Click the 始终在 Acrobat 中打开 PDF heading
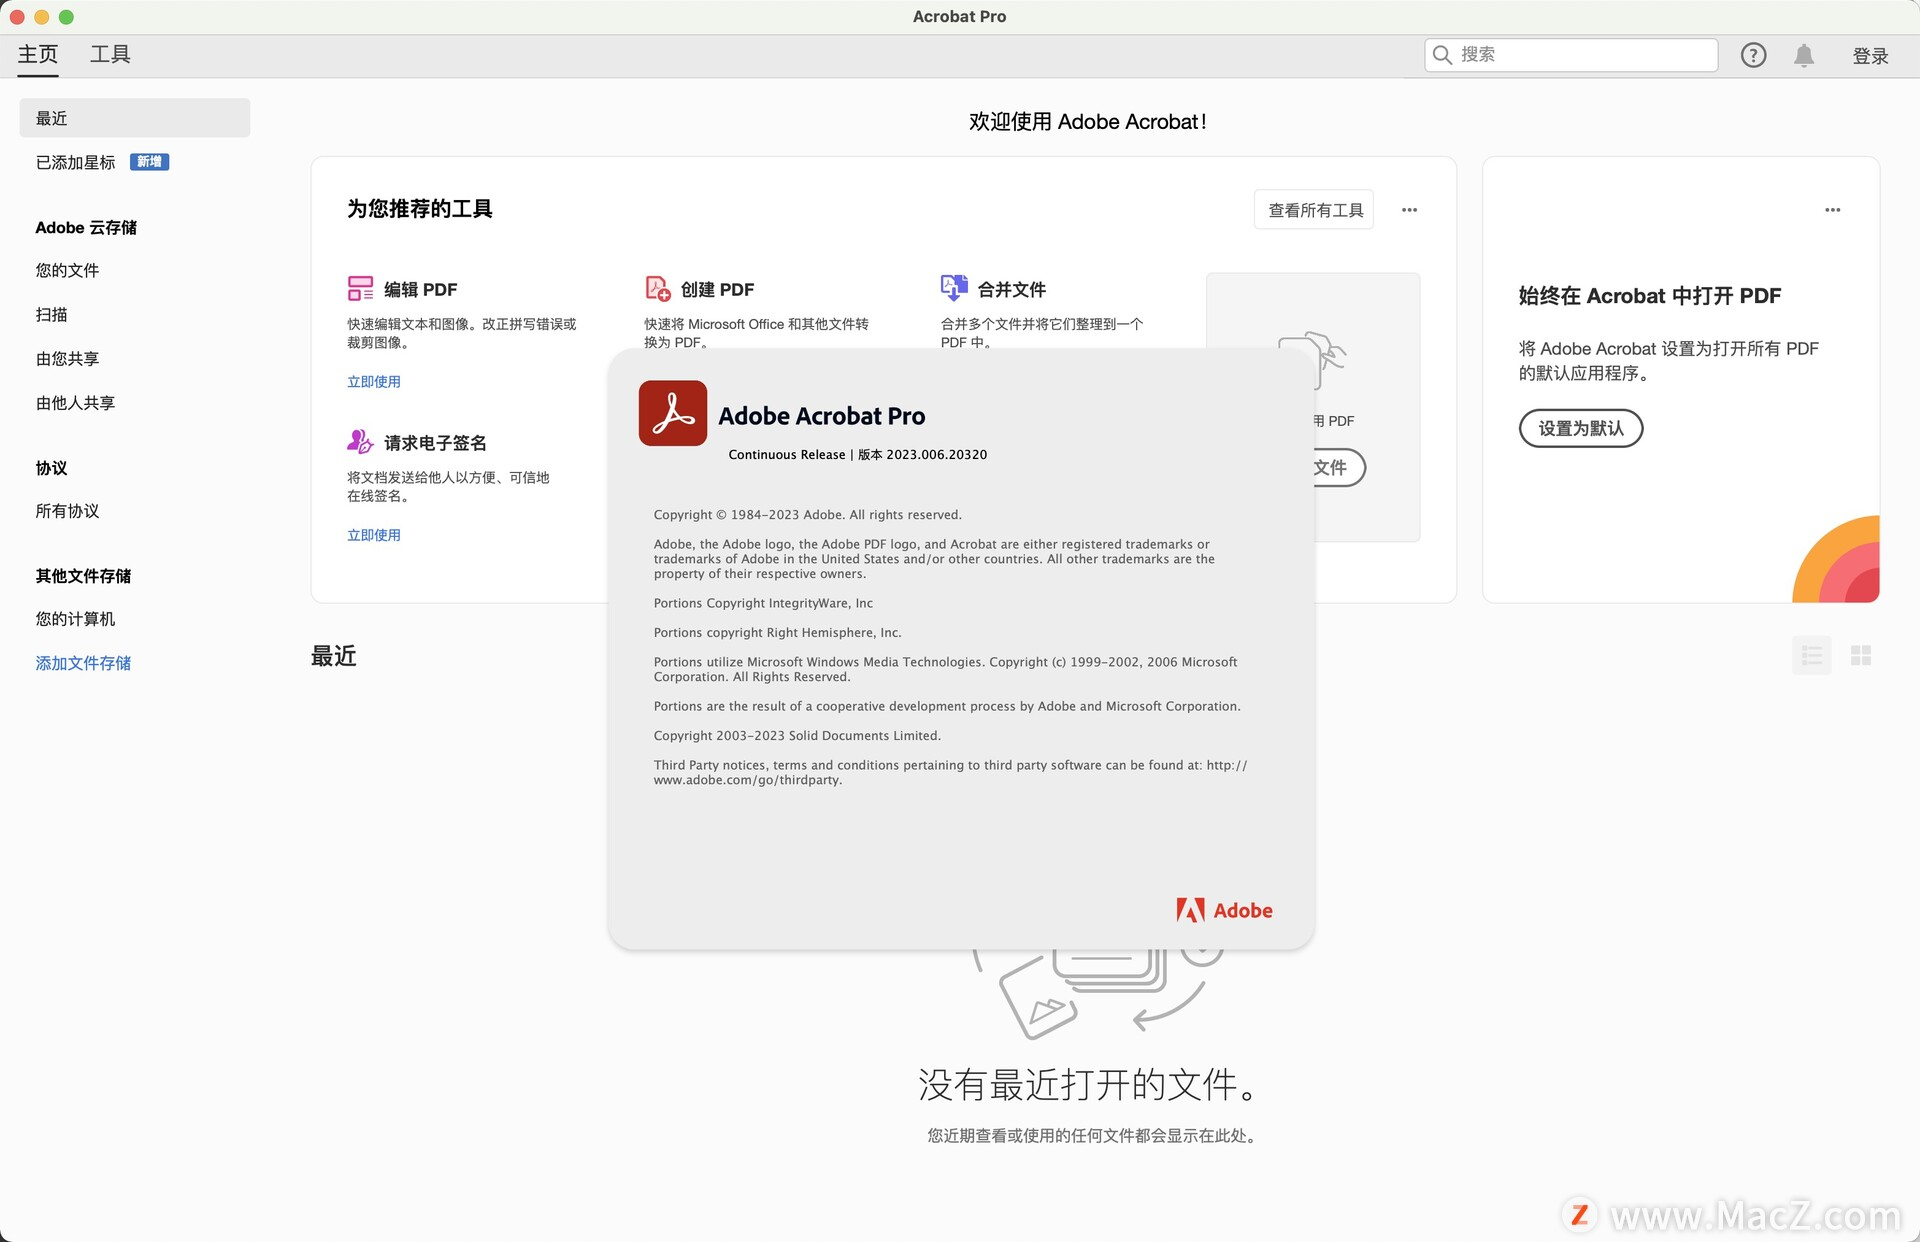Viewport: 1920px width, 1242px height. tap(1650, 296)
